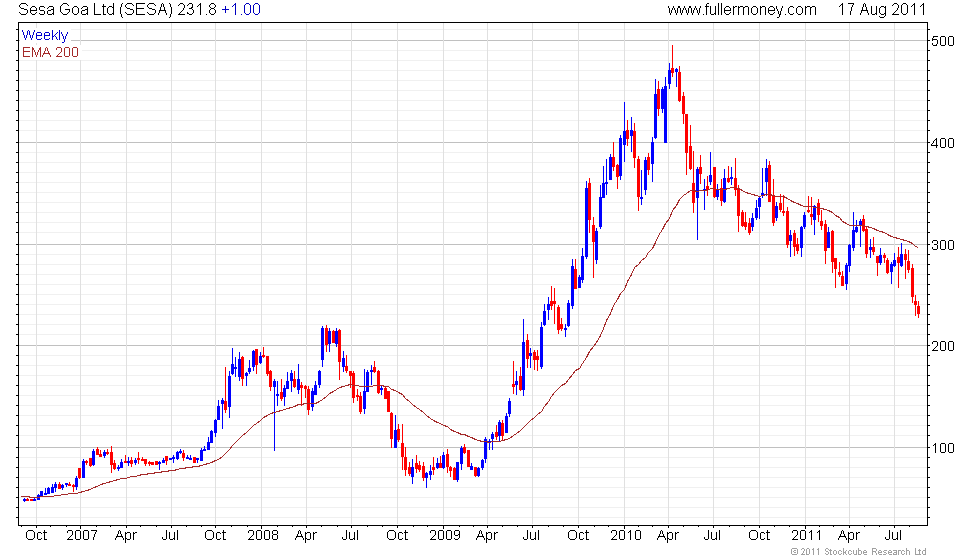
Task: Click the 2011 year label on time axis
Action: pyautogui.click(x=806, y=536)
